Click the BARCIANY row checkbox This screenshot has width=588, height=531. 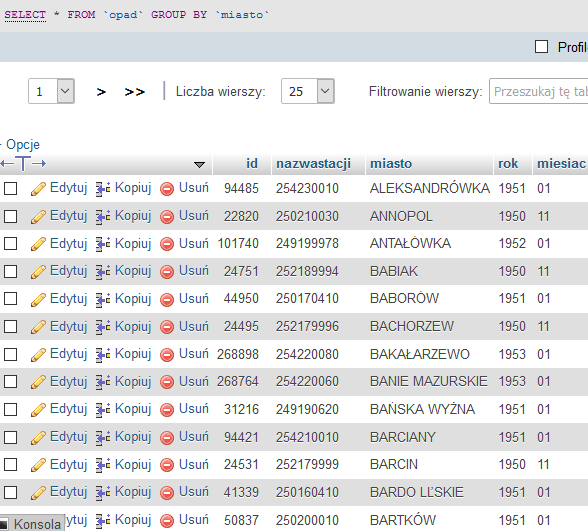click(x=10, y=437)
